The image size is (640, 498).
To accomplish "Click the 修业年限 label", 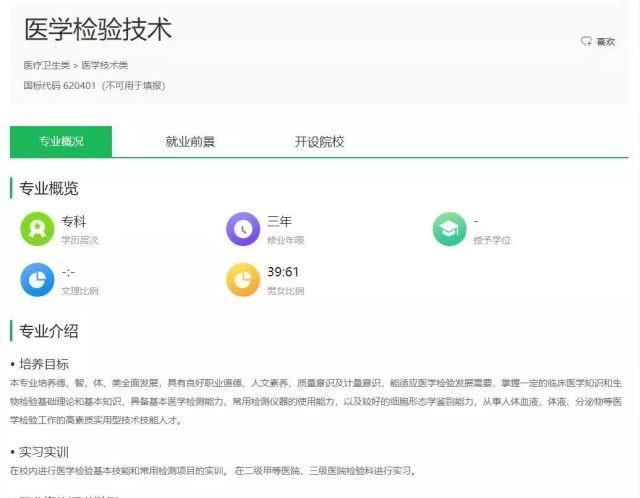I will pos(286,240).
